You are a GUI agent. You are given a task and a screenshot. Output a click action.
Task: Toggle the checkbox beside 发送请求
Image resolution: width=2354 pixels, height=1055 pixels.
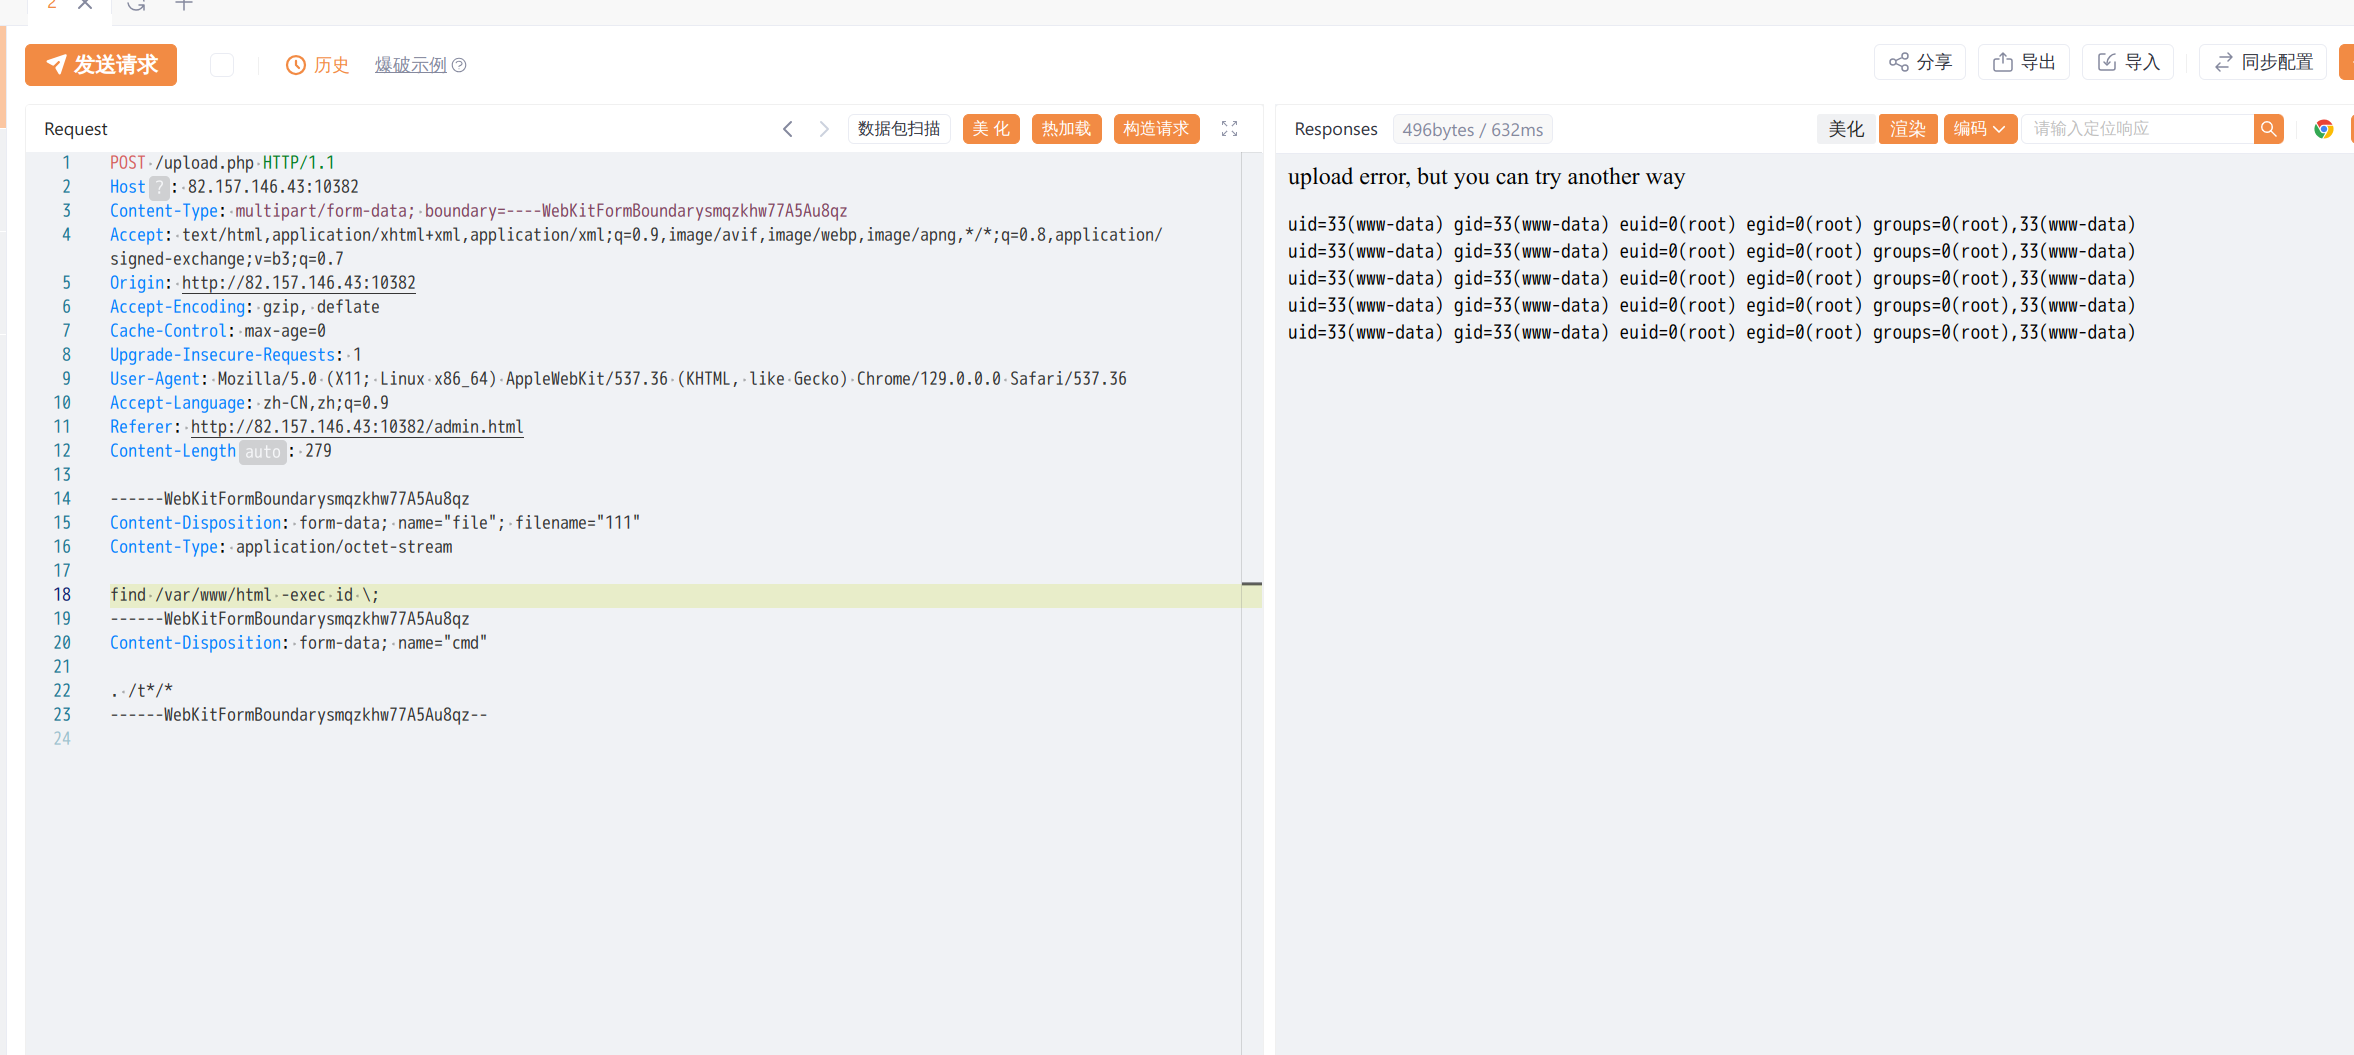tap(222, 65)
